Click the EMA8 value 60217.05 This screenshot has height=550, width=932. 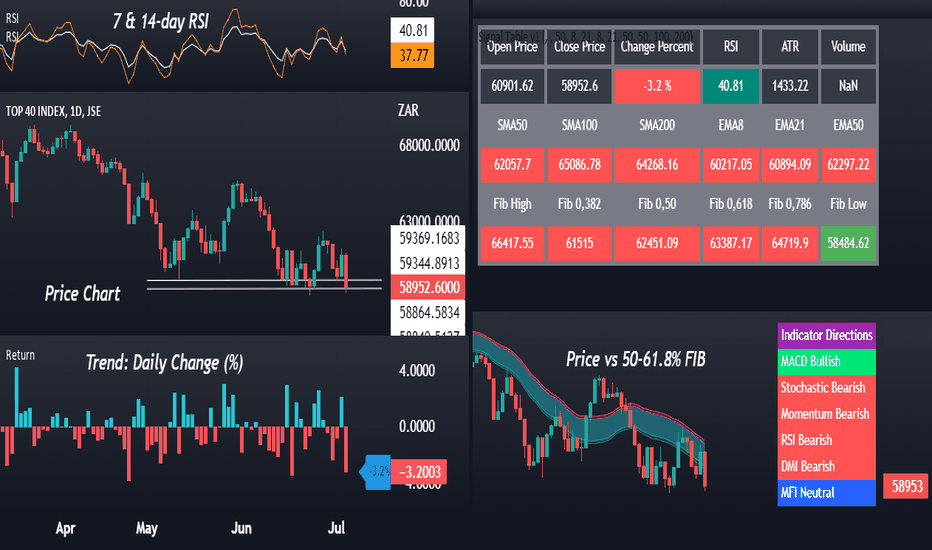coord(731,164)
